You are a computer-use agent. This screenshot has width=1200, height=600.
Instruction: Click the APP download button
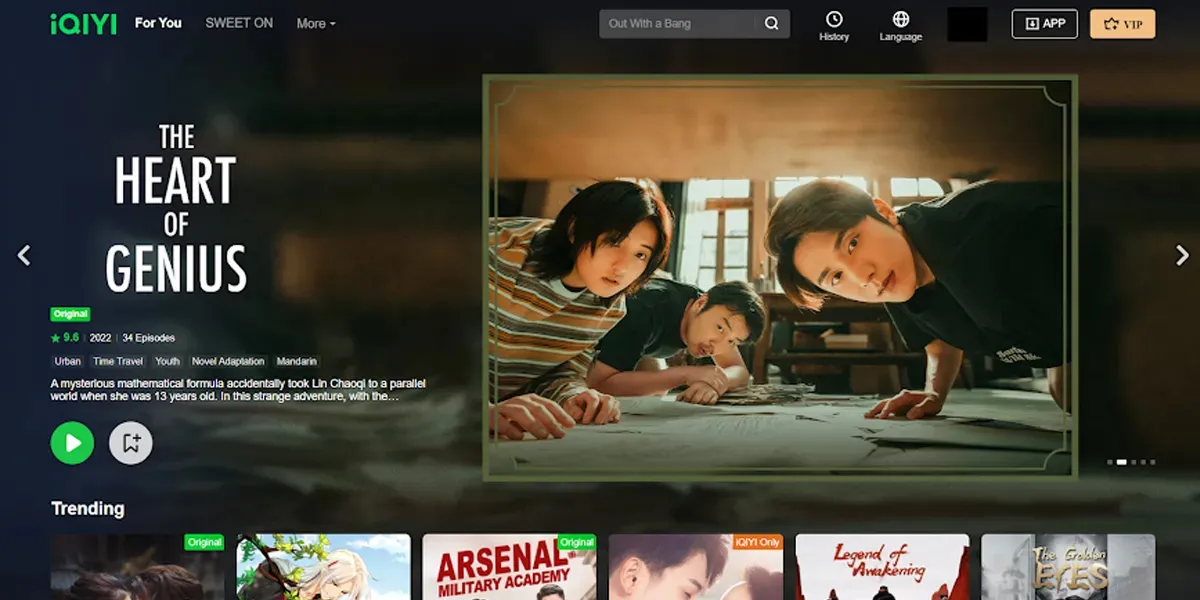(x=1044, y=24)
